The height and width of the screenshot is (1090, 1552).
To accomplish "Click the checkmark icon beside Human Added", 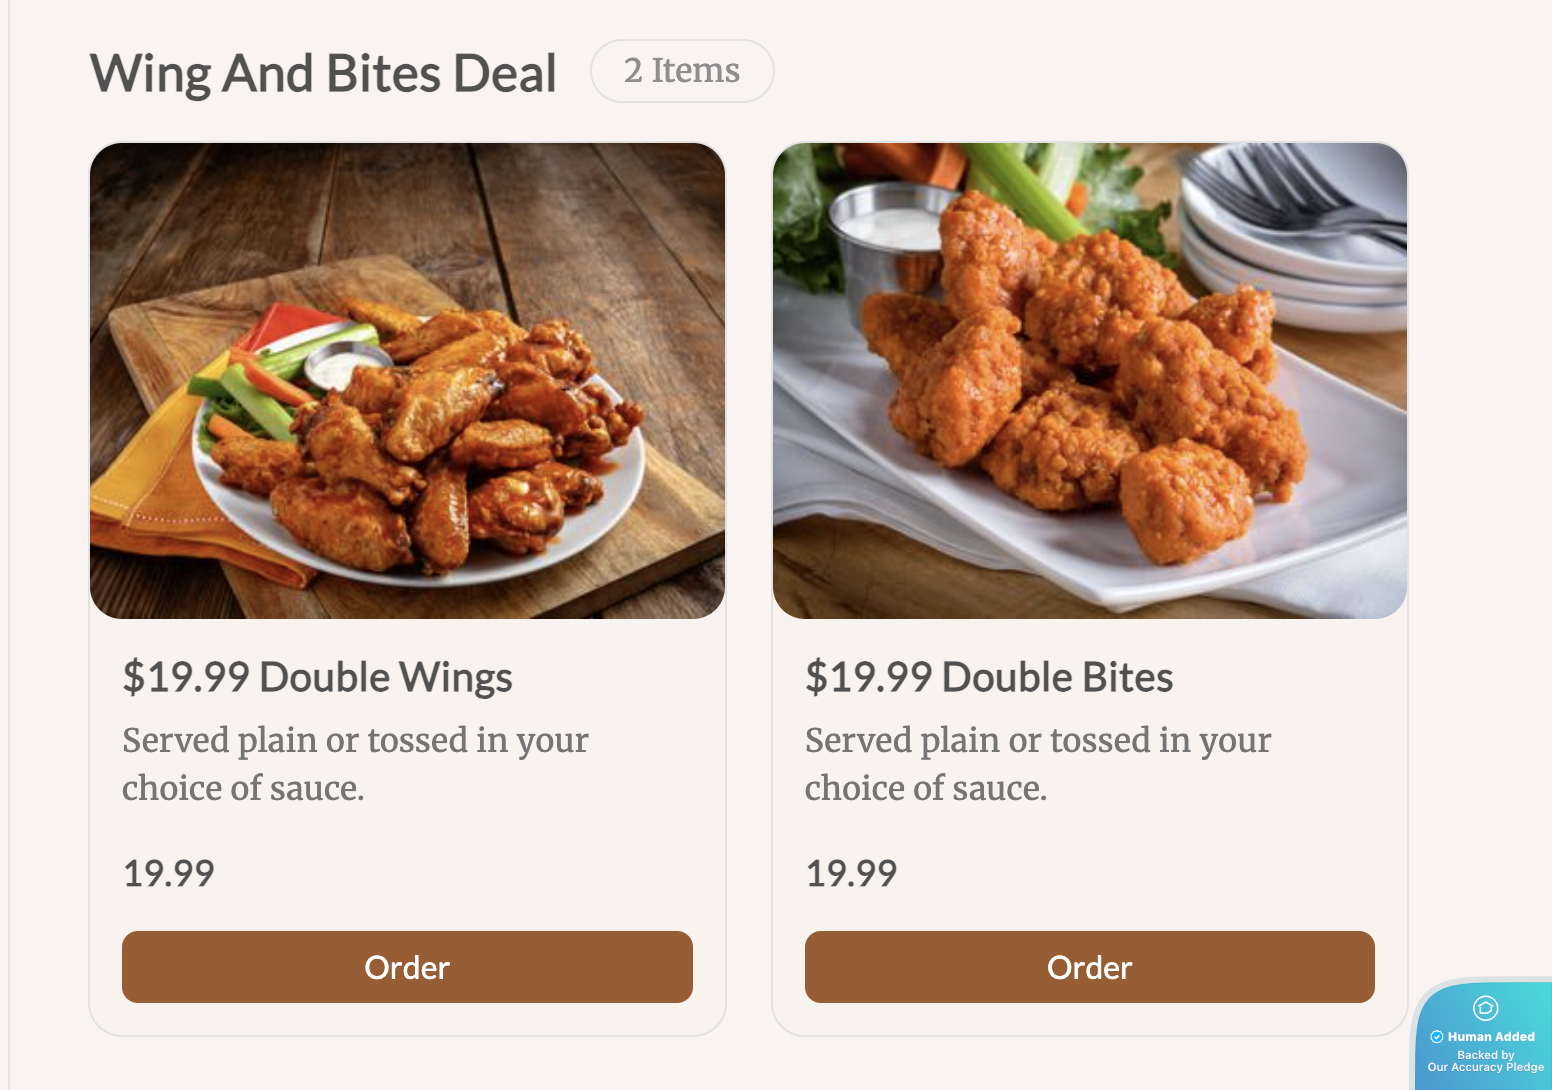I will [x=1437, y=1037].
